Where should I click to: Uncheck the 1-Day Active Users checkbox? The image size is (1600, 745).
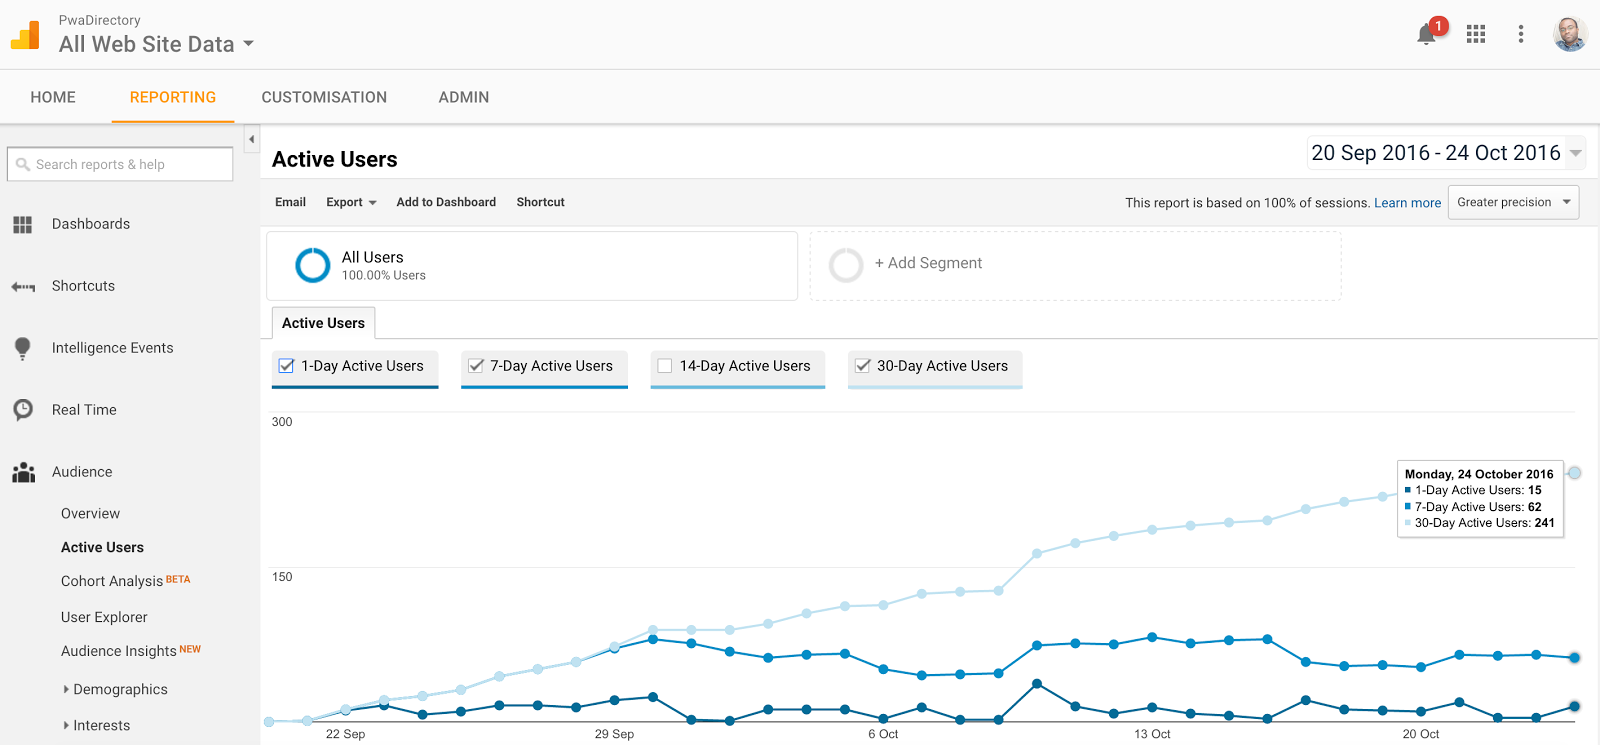coord(287,366)
